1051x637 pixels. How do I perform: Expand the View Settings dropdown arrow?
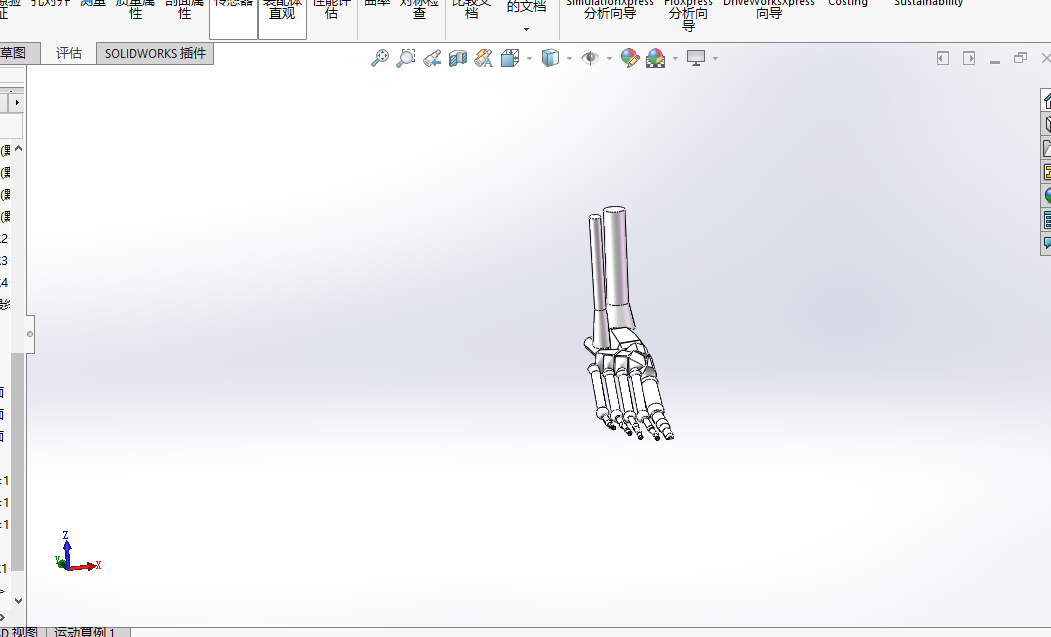[715, 59]
